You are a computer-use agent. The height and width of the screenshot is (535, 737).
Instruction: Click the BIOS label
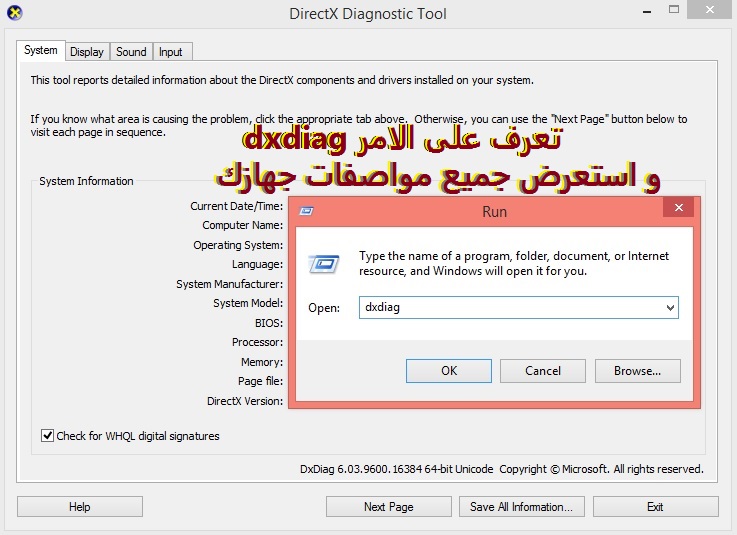click(269, 323)
